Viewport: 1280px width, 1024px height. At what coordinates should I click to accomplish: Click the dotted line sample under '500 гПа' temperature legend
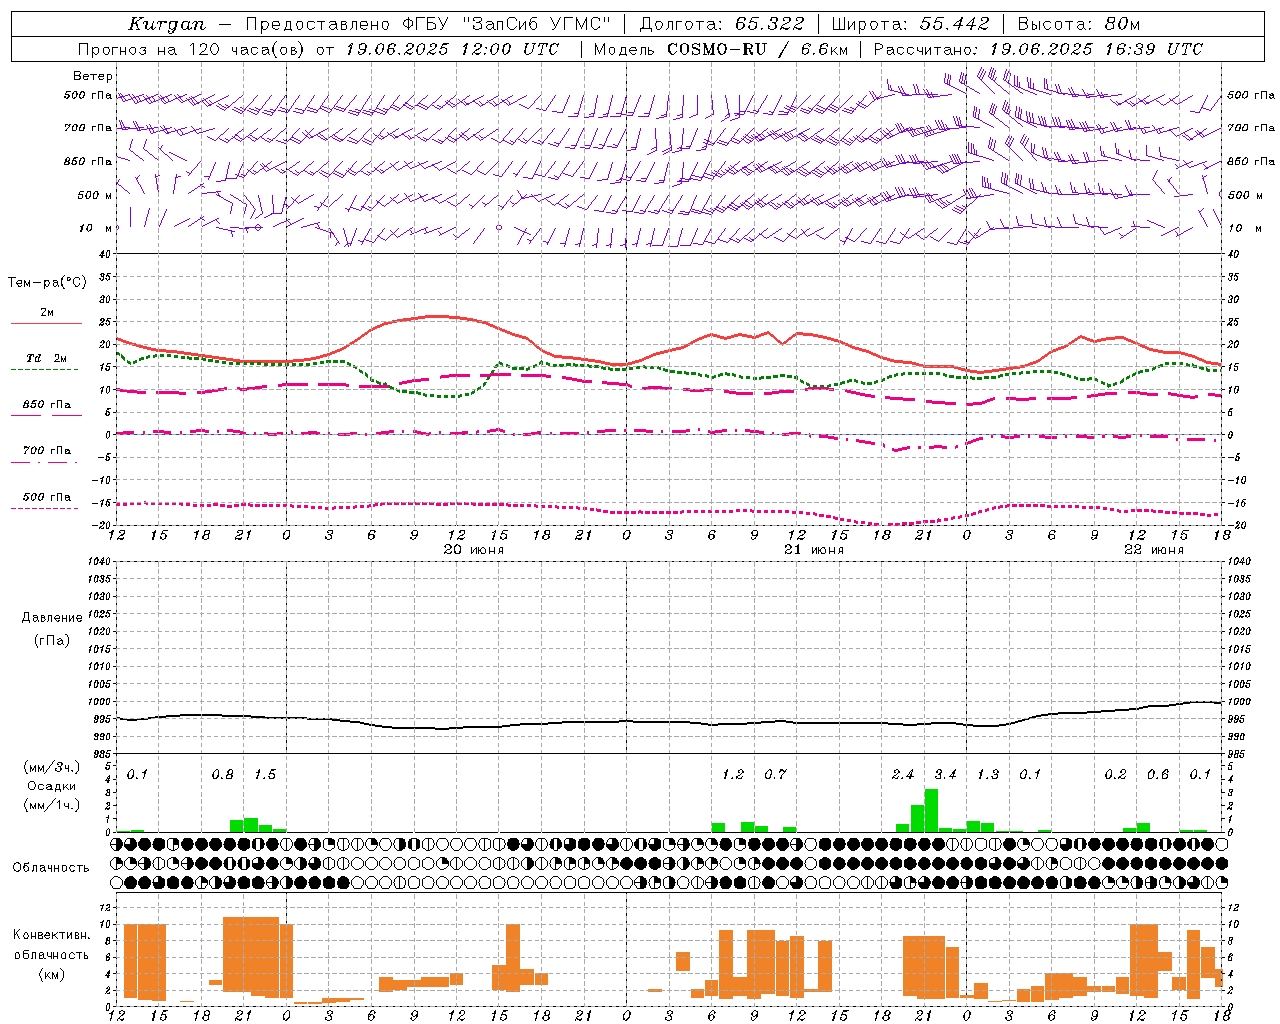(45, 509)
